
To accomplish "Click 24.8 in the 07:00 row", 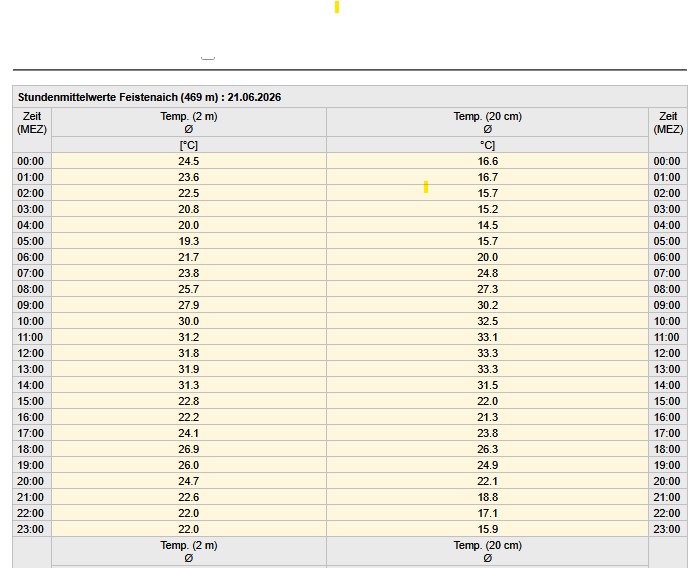I will click(487, 273).
